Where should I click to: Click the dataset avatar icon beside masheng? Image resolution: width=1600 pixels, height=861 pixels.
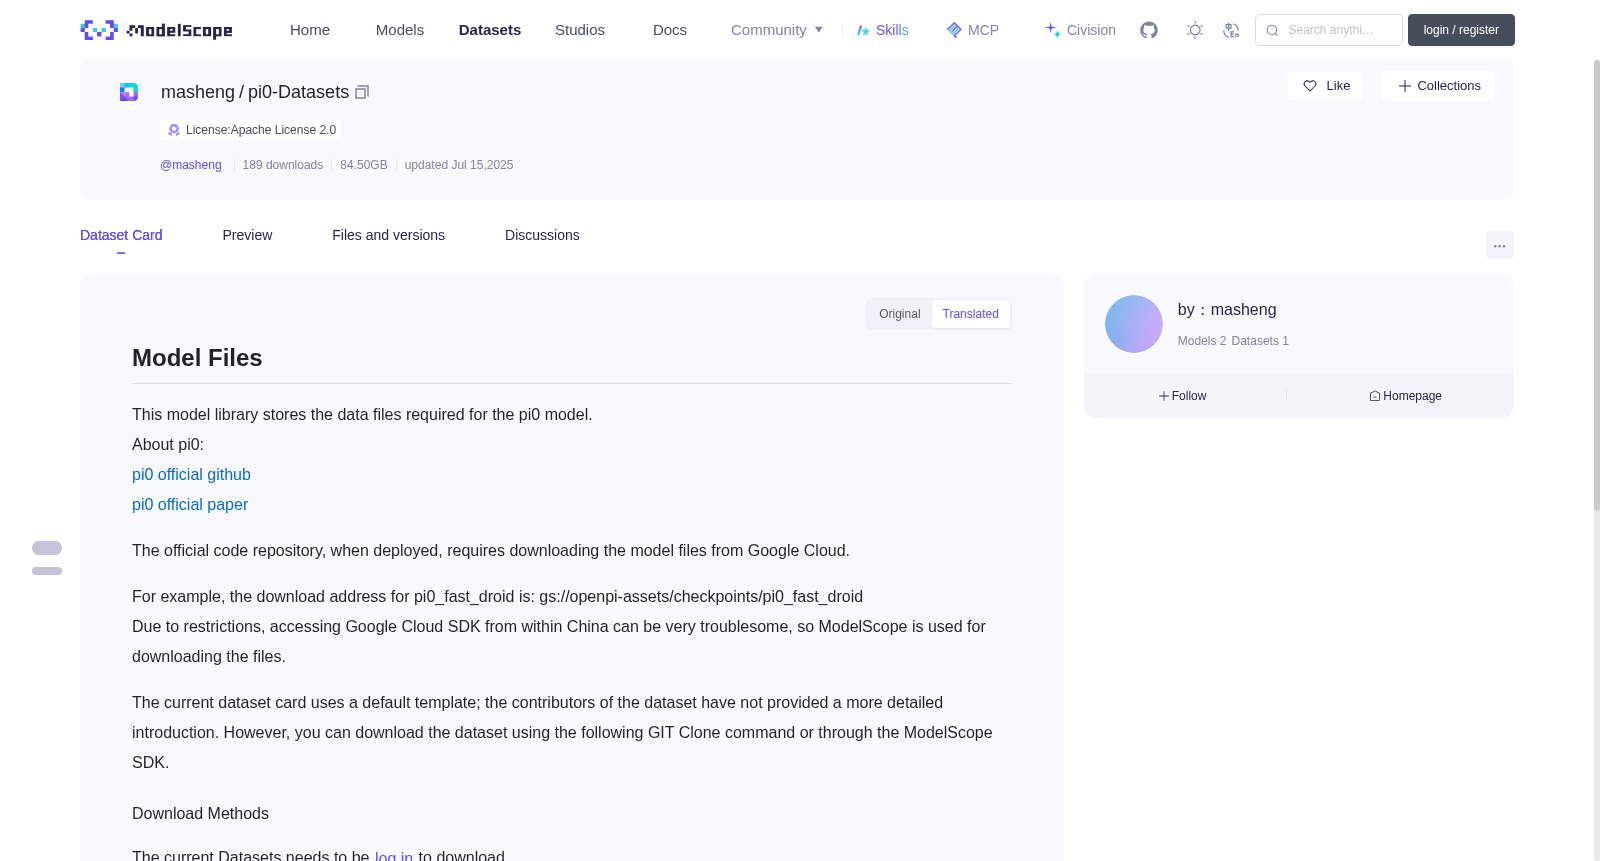(x=129, y=92)
